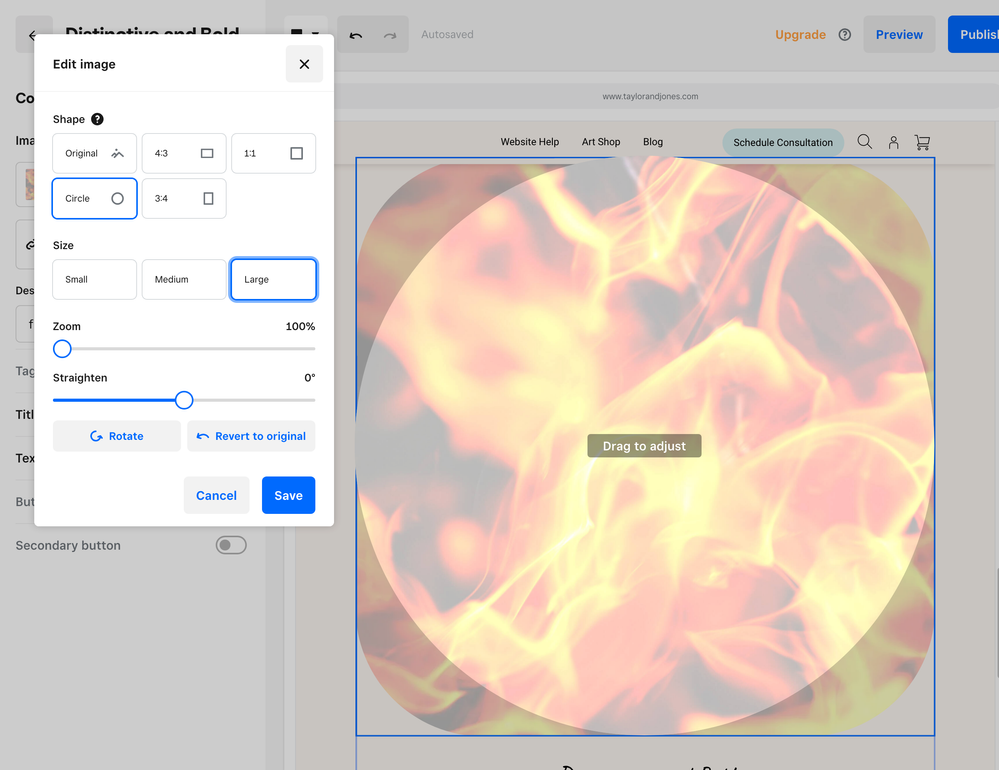The height and width of the screenshot is (770, 999).
Task: Click the undo arrow in top toolbar
Action: (356, 35)
